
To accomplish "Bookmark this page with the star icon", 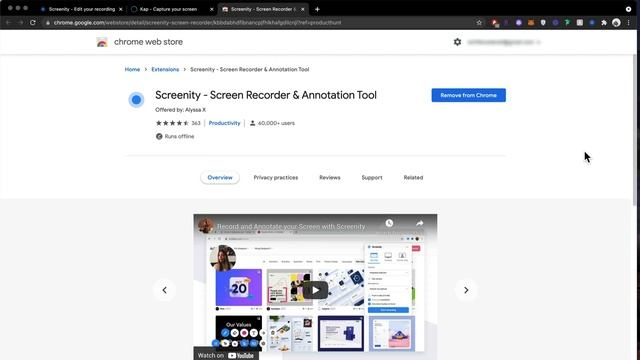I will point(479,22).
